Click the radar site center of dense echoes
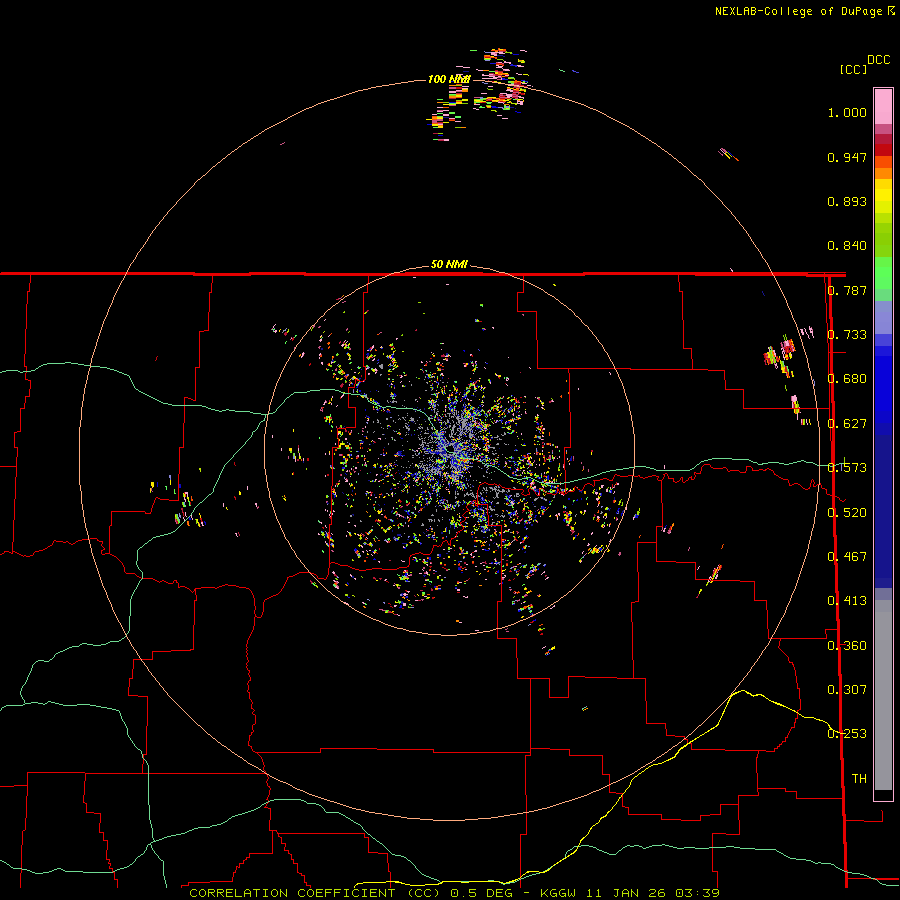Image resolution: width=900 pixels, height=900 pixels. coord(449,451)
